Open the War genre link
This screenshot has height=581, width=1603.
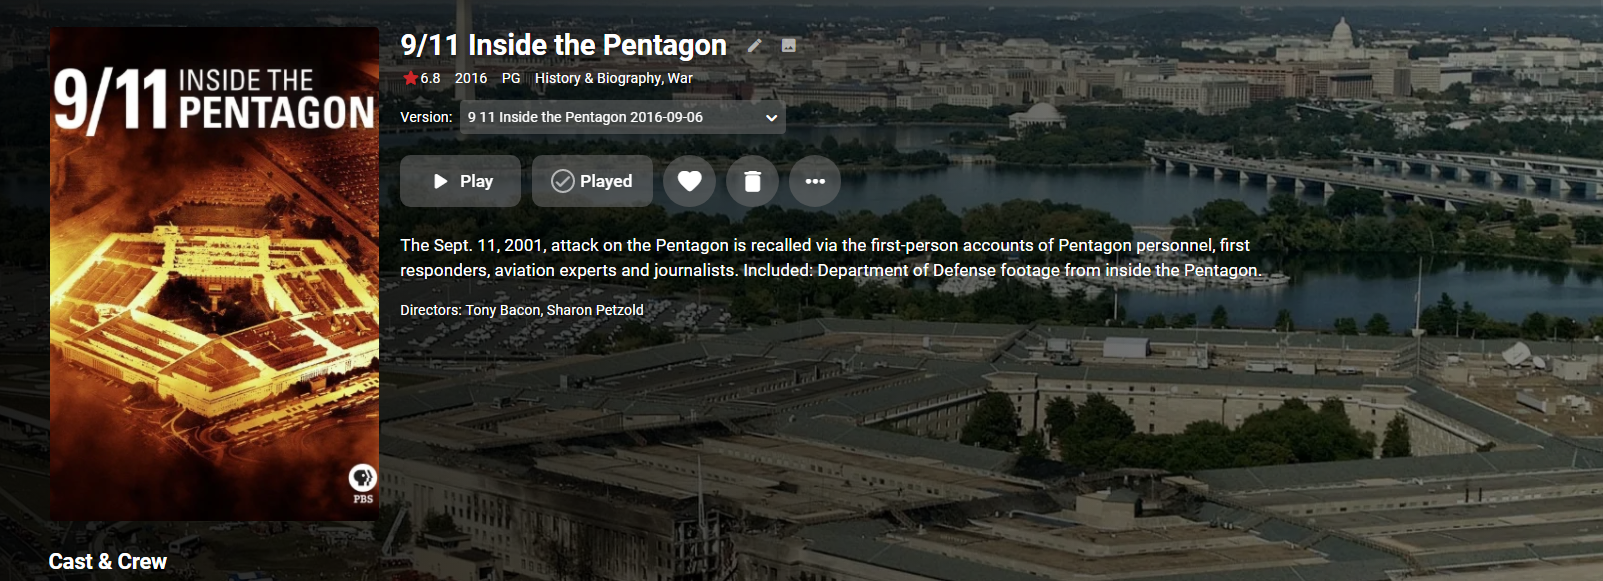680,78
